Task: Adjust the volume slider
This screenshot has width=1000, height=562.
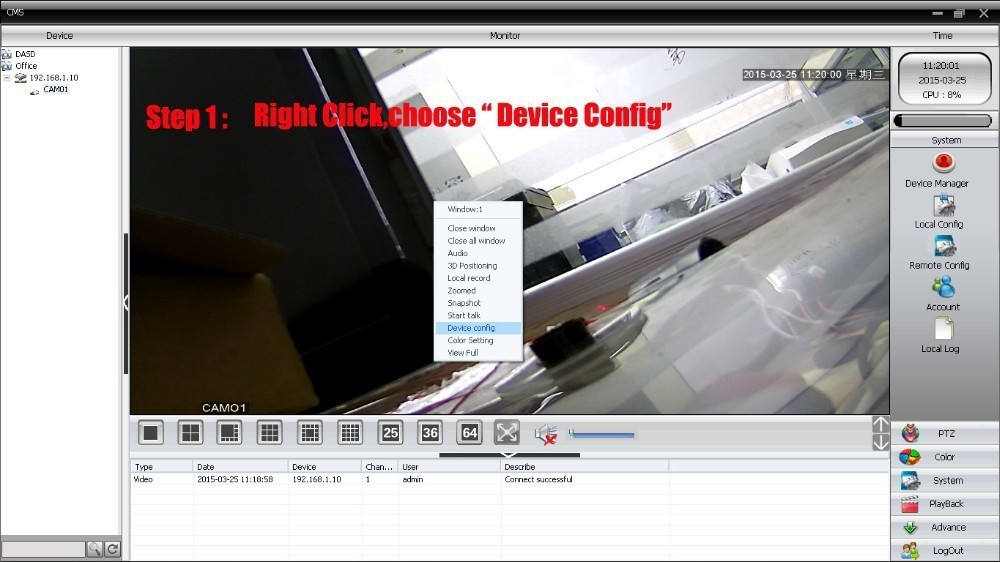Action: click(x=601, y=434)
